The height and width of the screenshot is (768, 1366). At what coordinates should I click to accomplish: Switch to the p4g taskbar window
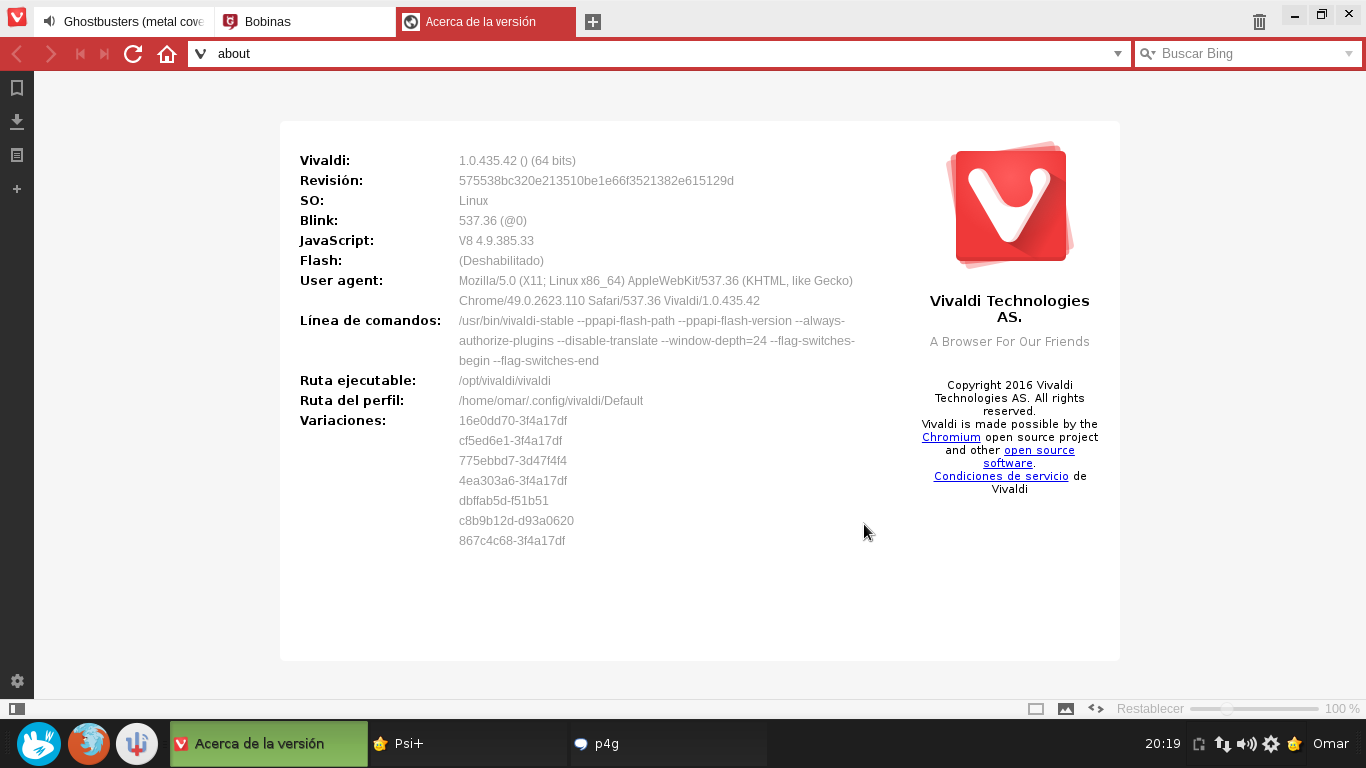pos(668,744)
